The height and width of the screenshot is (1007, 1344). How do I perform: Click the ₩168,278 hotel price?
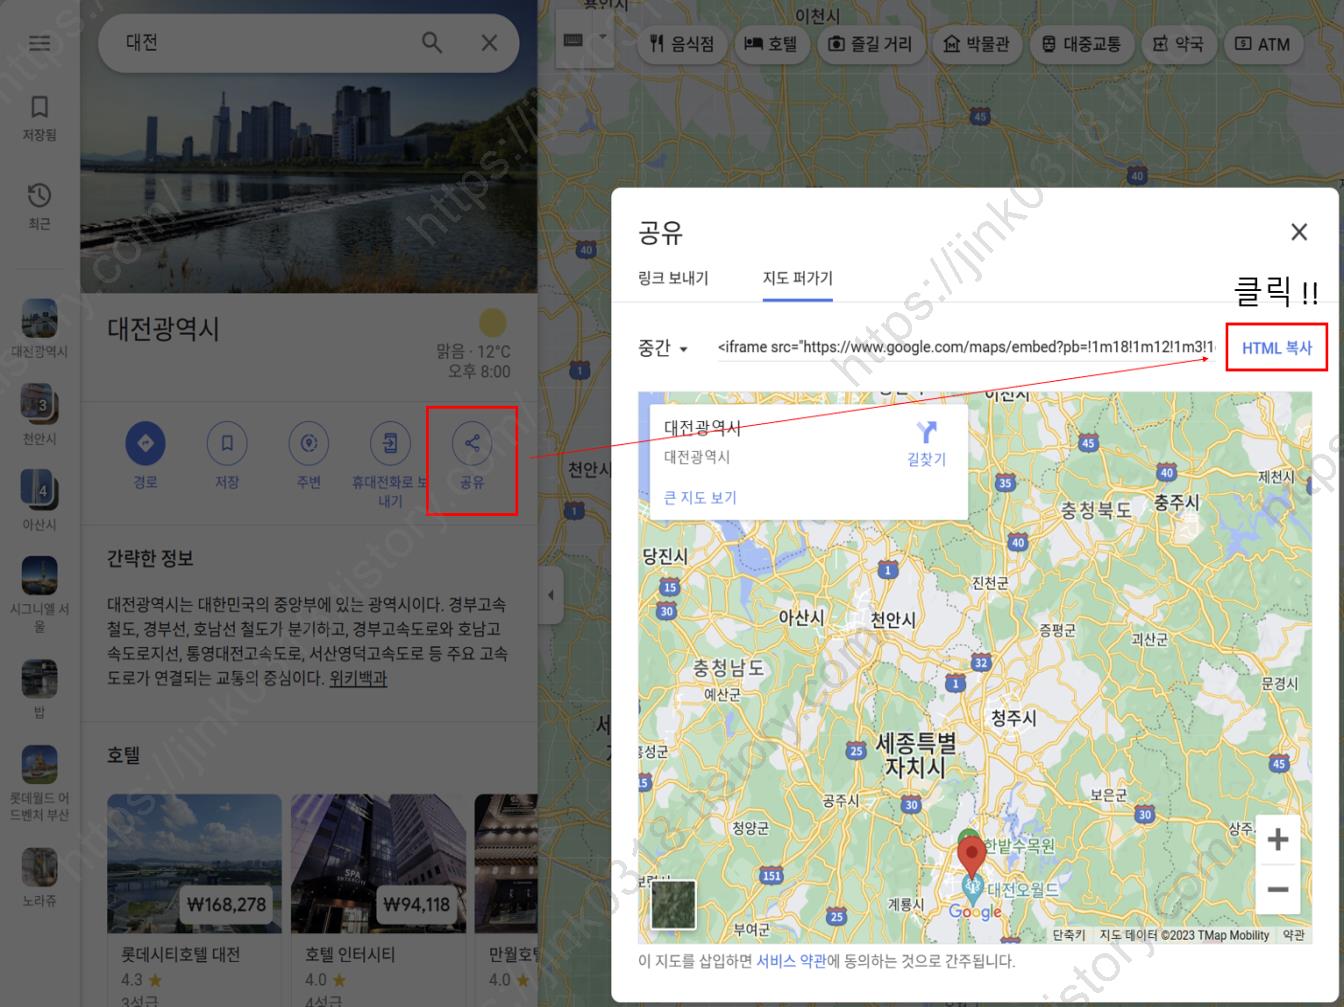point(227,905)
